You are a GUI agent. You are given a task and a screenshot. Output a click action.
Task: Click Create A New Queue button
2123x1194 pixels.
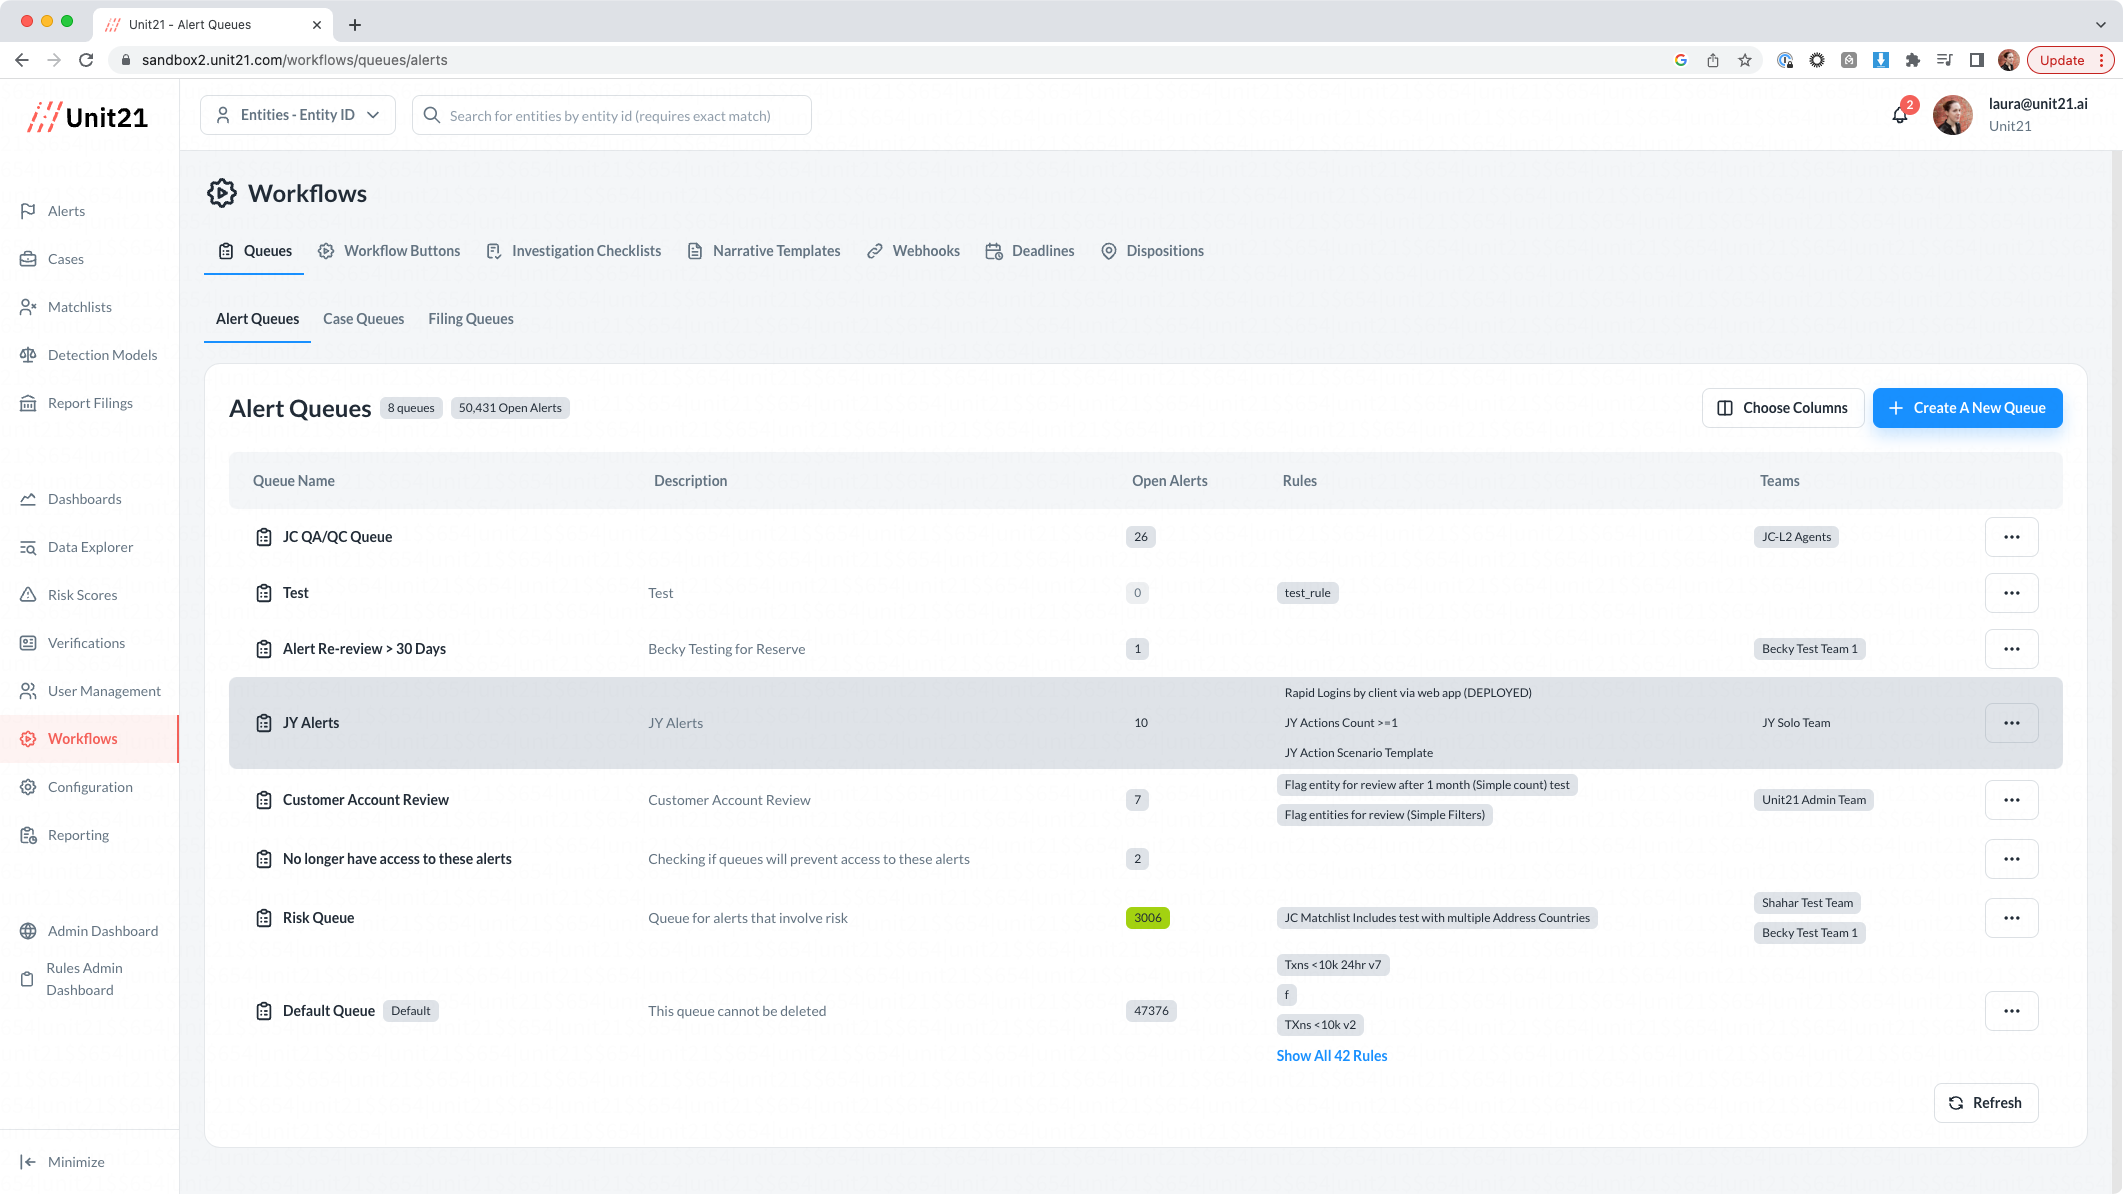coord(1966,408)
